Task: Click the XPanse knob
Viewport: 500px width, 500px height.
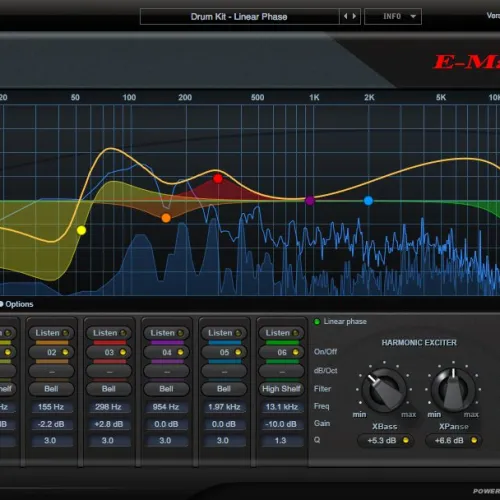Action: (x=453, y=389)
